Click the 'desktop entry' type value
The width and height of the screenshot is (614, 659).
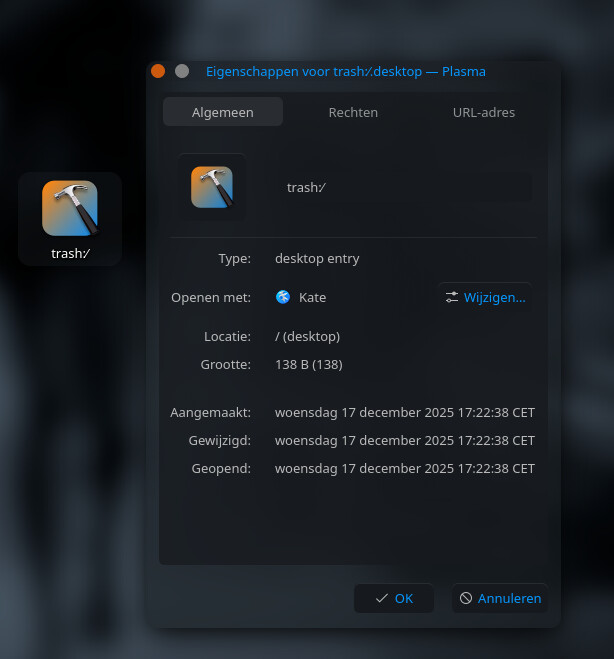(x=317, y=258)
